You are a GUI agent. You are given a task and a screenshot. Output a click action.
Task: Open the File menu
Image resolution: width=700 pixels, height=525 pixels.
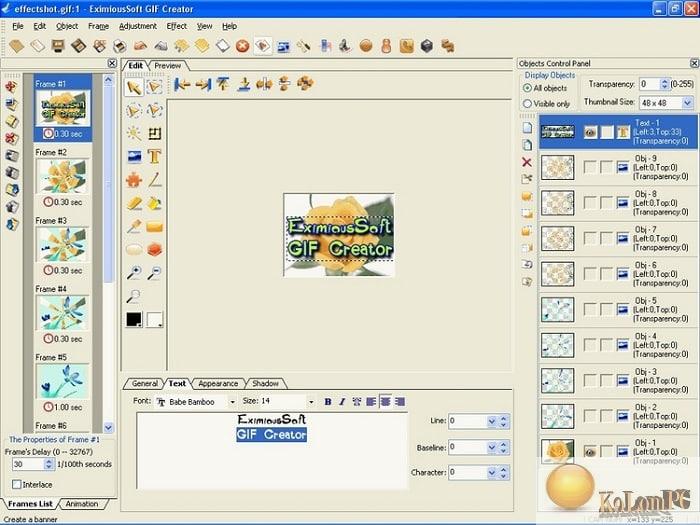pos(18,26)
